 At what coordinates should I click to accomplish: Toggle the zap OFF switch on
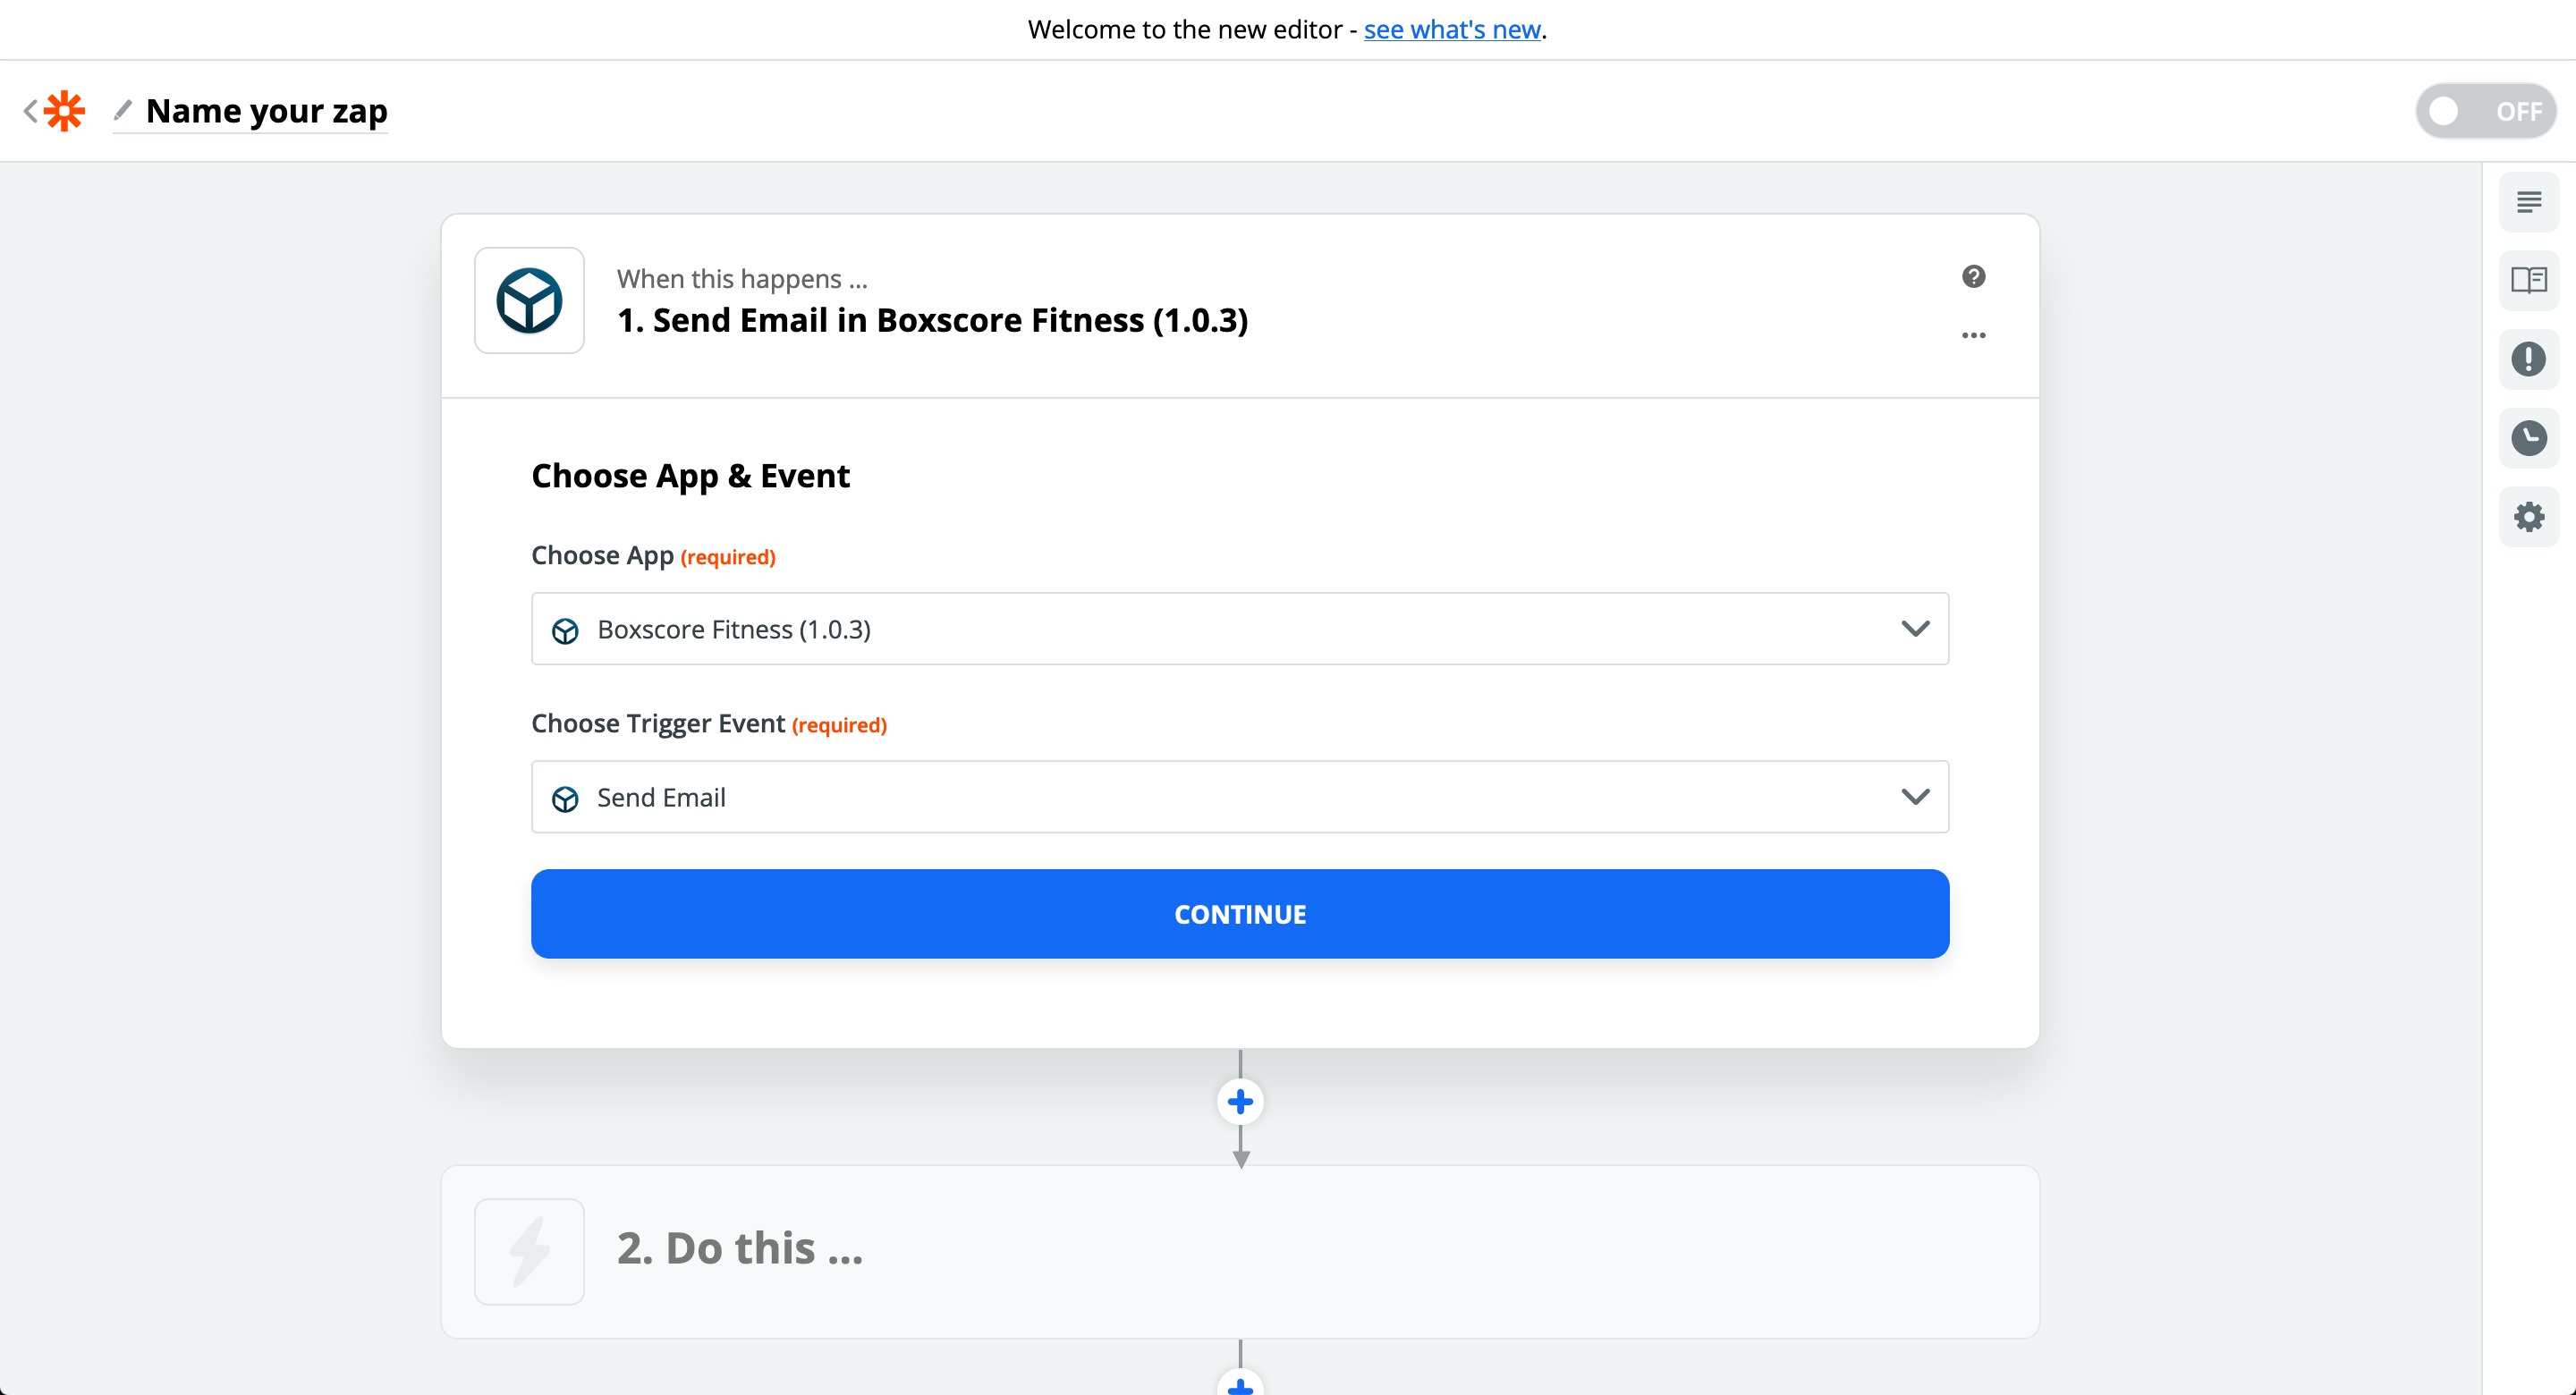(x=2486, y=111)
